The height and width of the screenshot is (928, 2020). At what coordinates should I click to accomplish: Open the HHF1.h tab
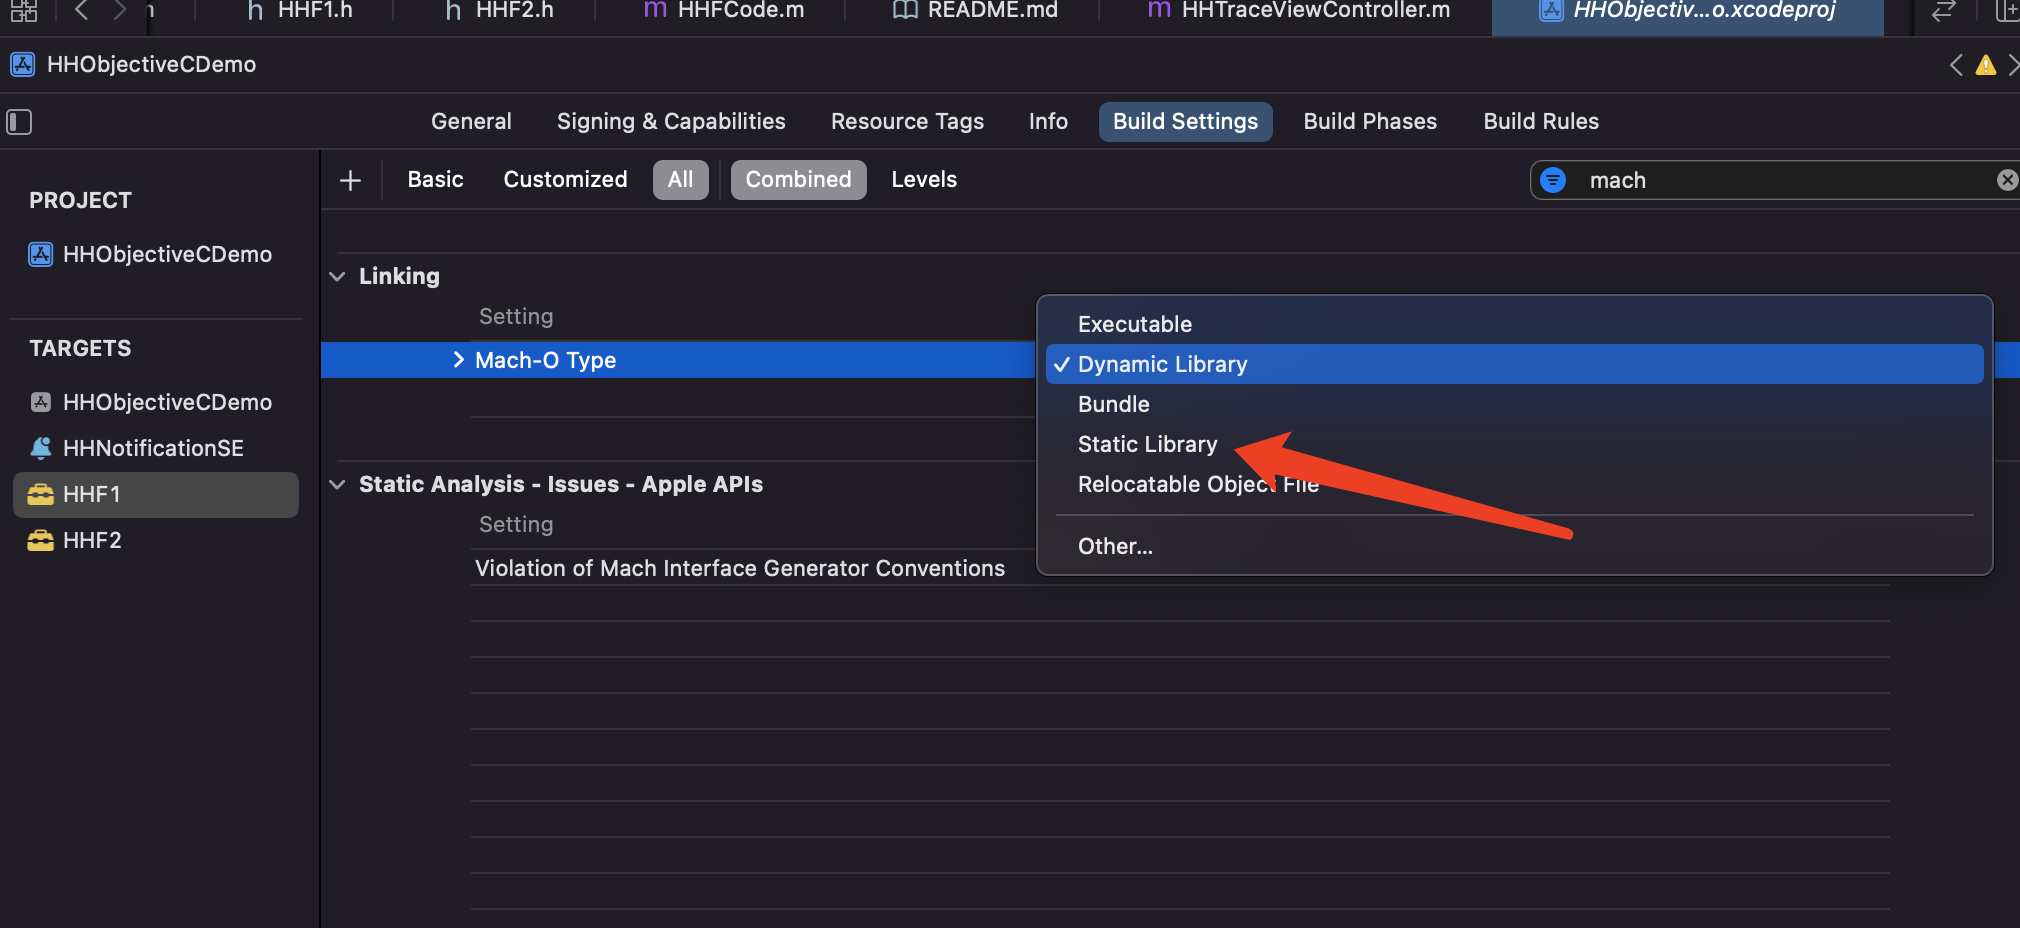pyautogui.click(x=300, y=11)
